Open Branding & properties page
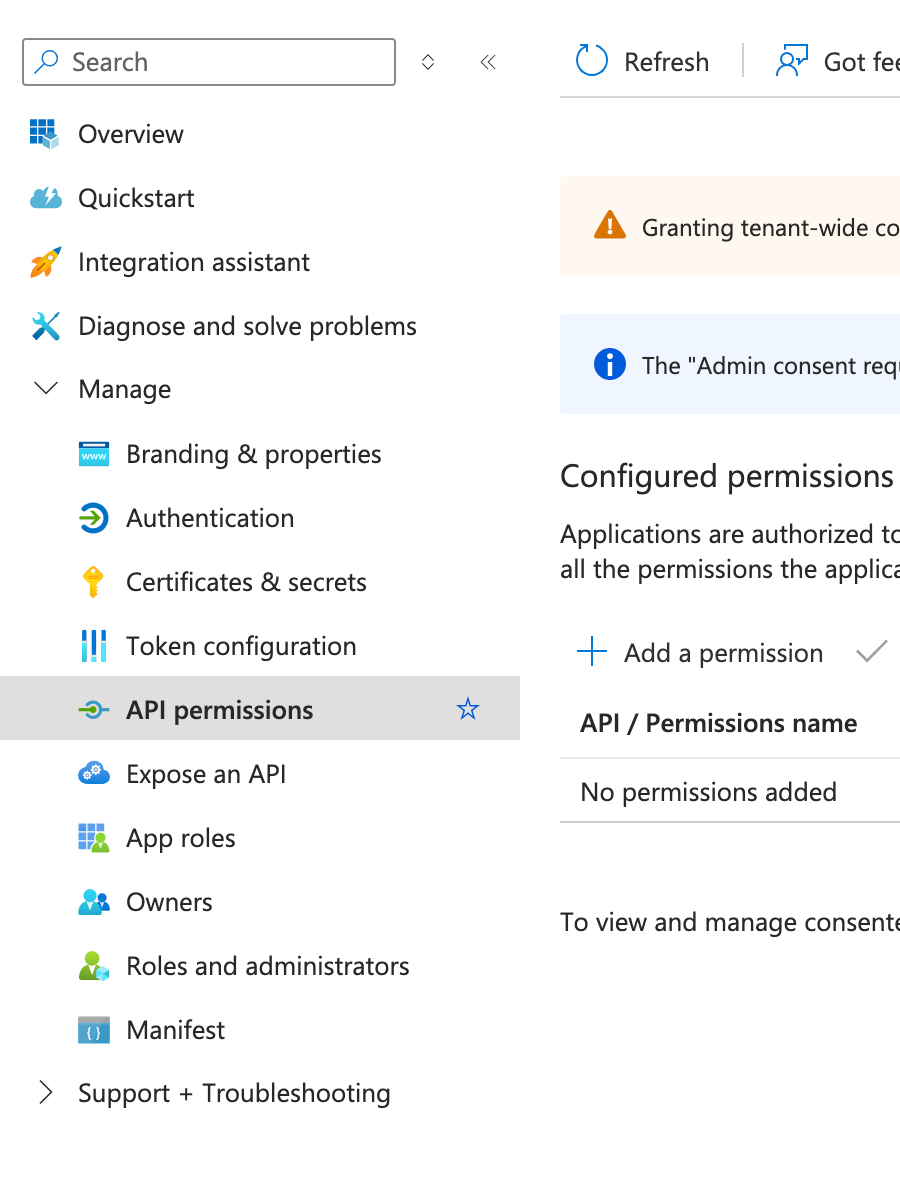The image size is (900, 1204). coord(253,454)
